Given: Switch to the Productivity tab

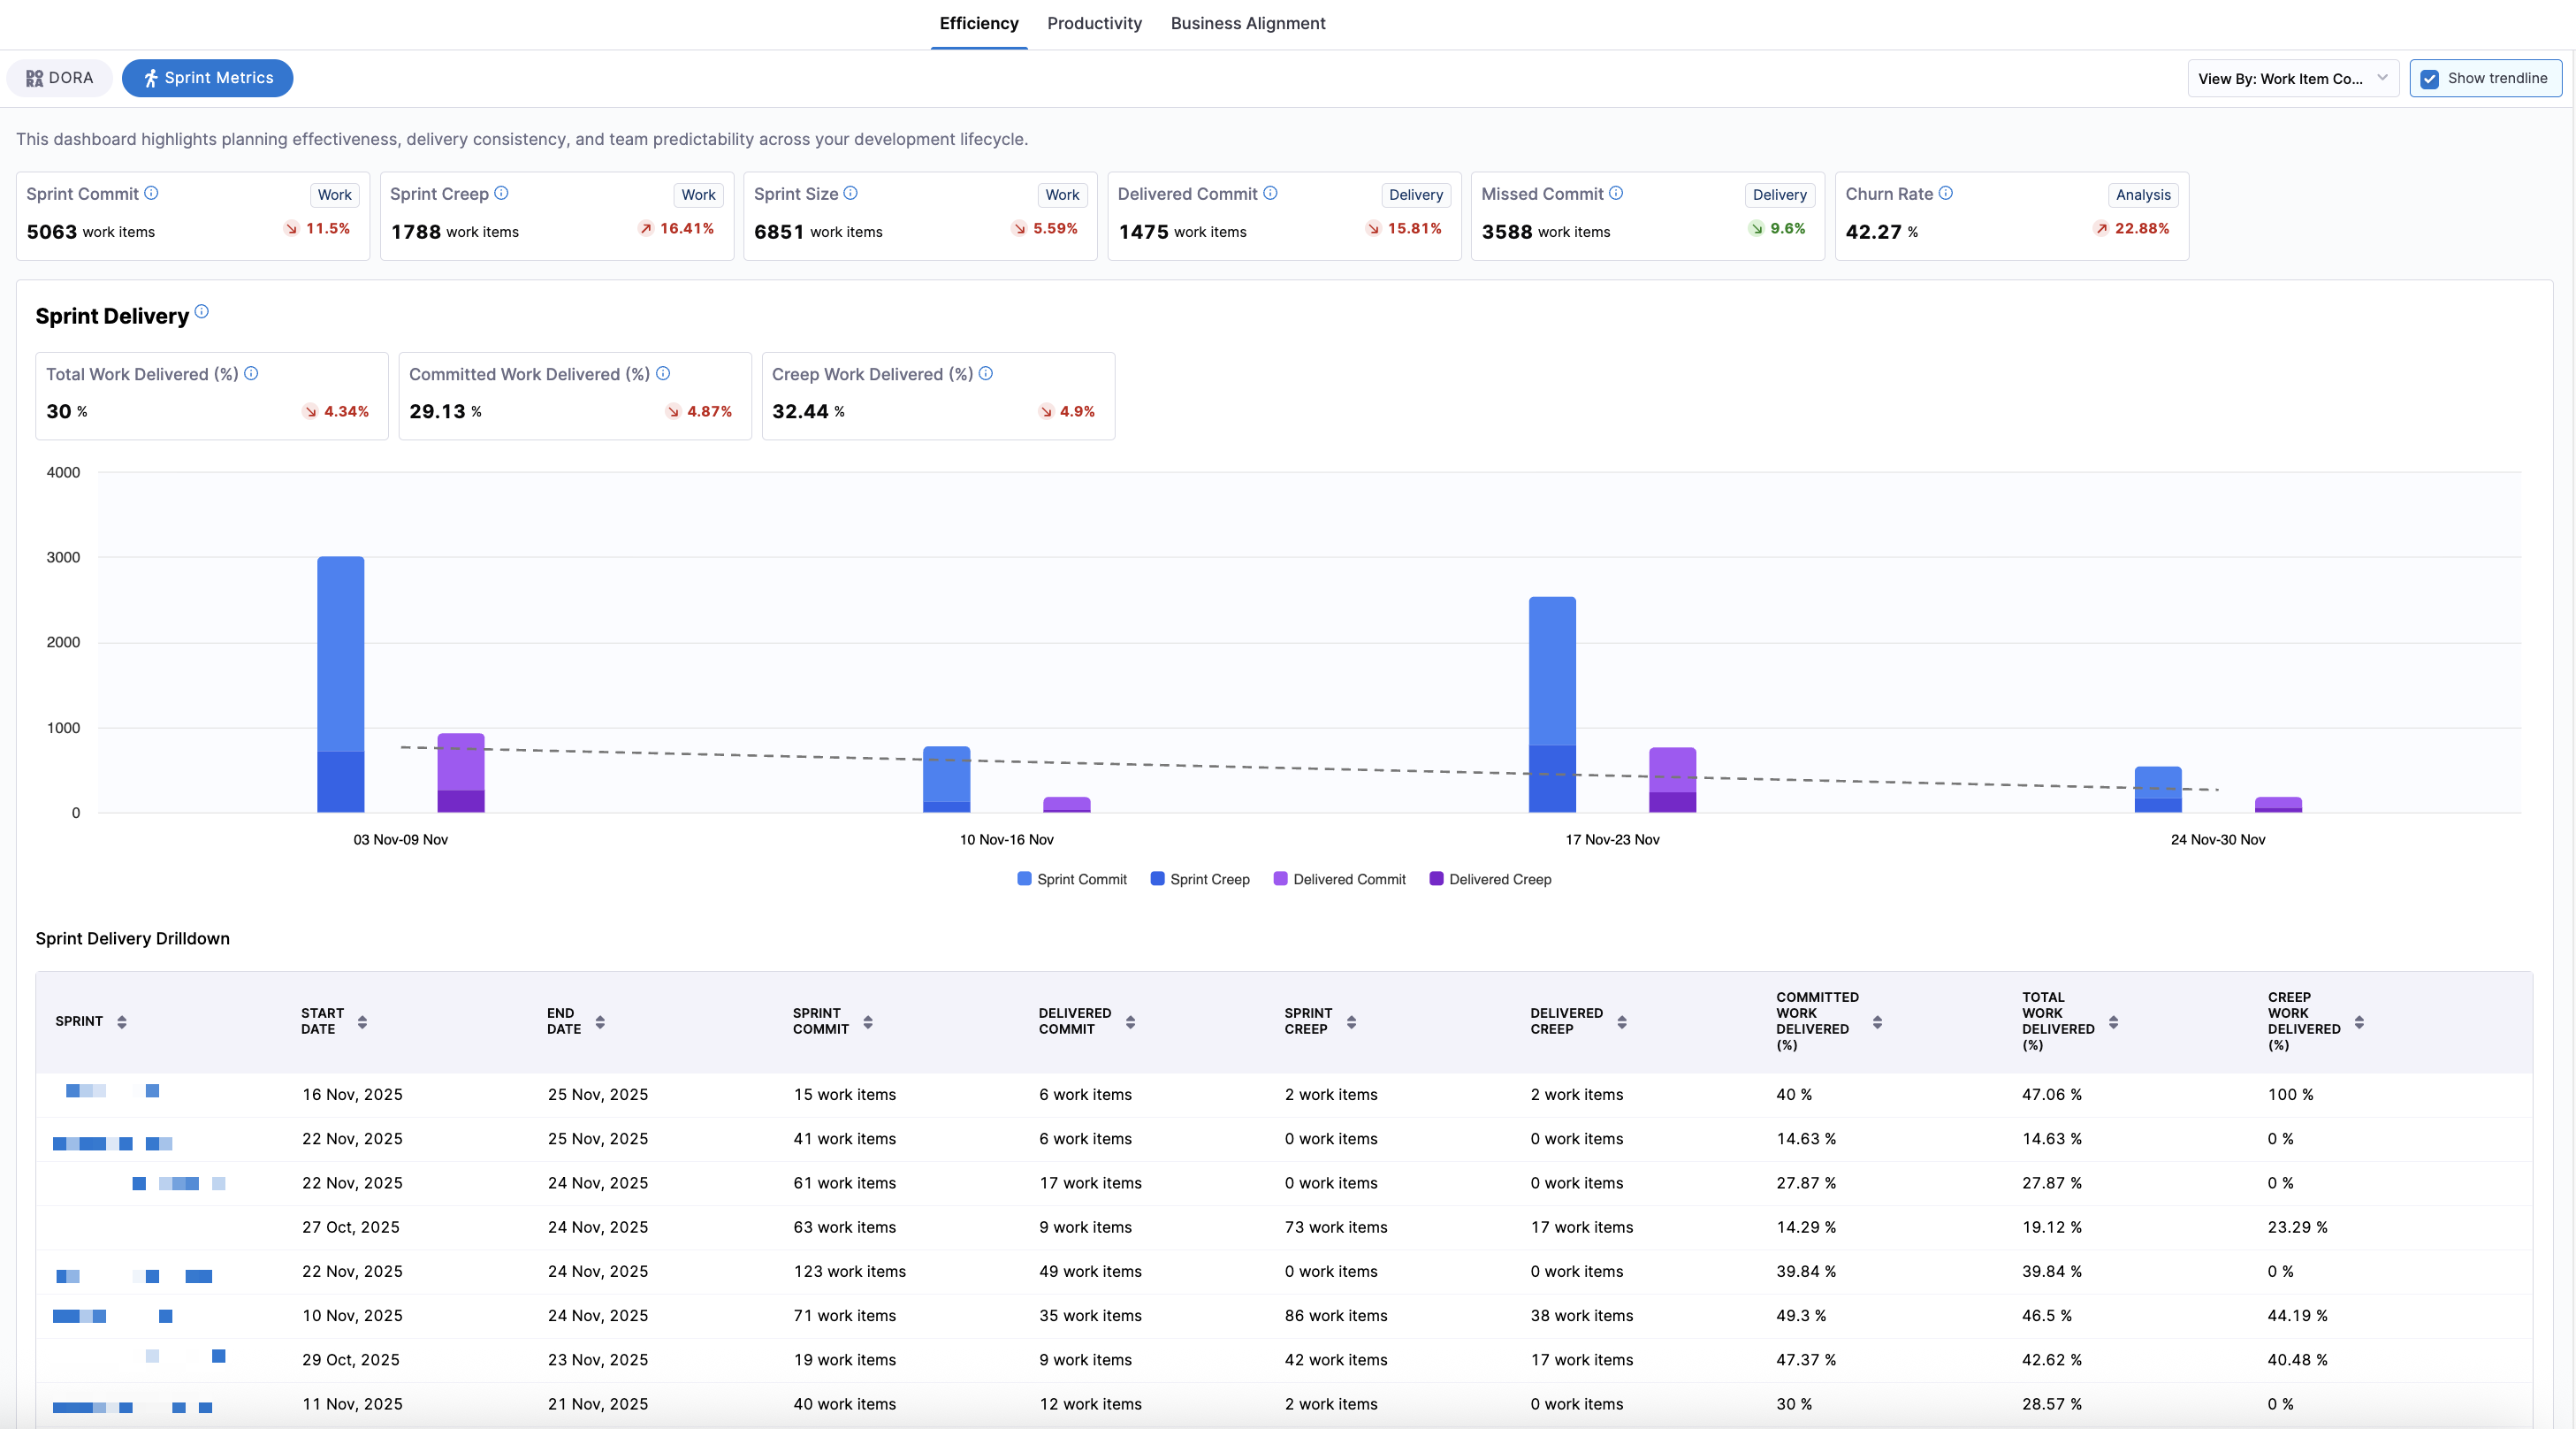Looking at the screenshot, I should (x=1094, y=23).
